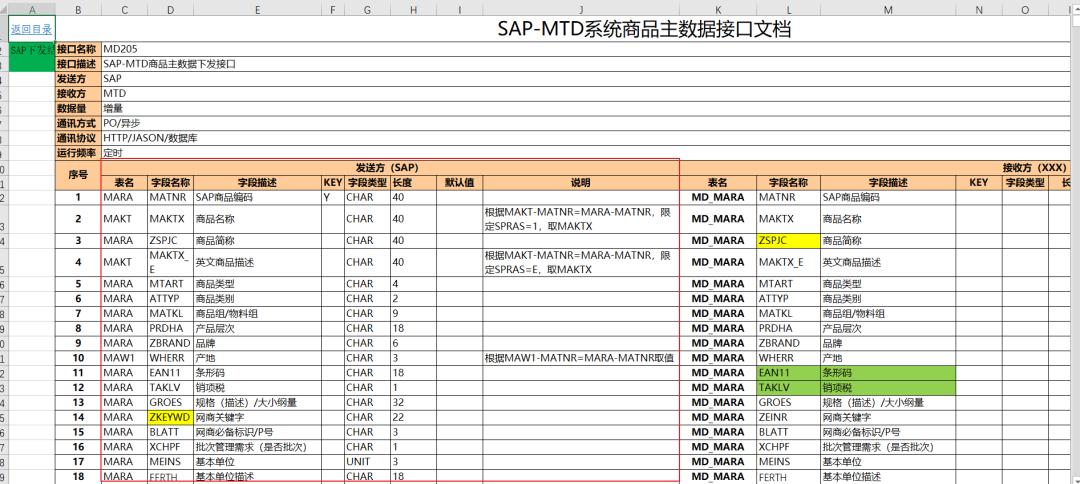Click the sender MTART field cell
The width and height of the screenshot is (1080, 484).
click(x=170, y=284)
